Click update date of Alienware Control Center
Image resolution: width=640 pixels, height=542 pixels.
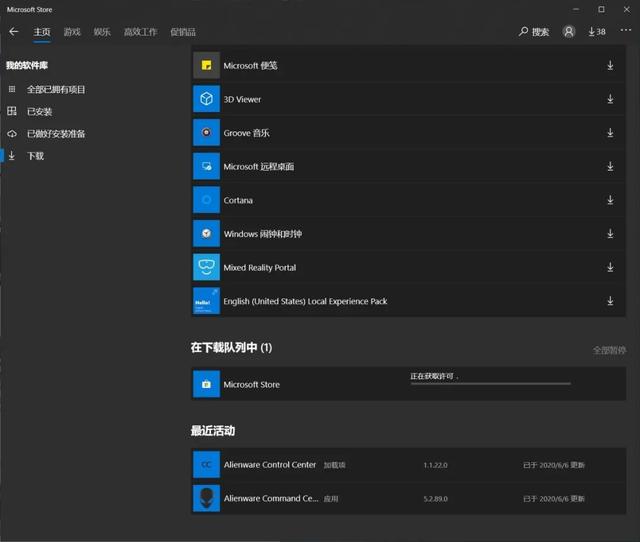[x=554, y=465]
